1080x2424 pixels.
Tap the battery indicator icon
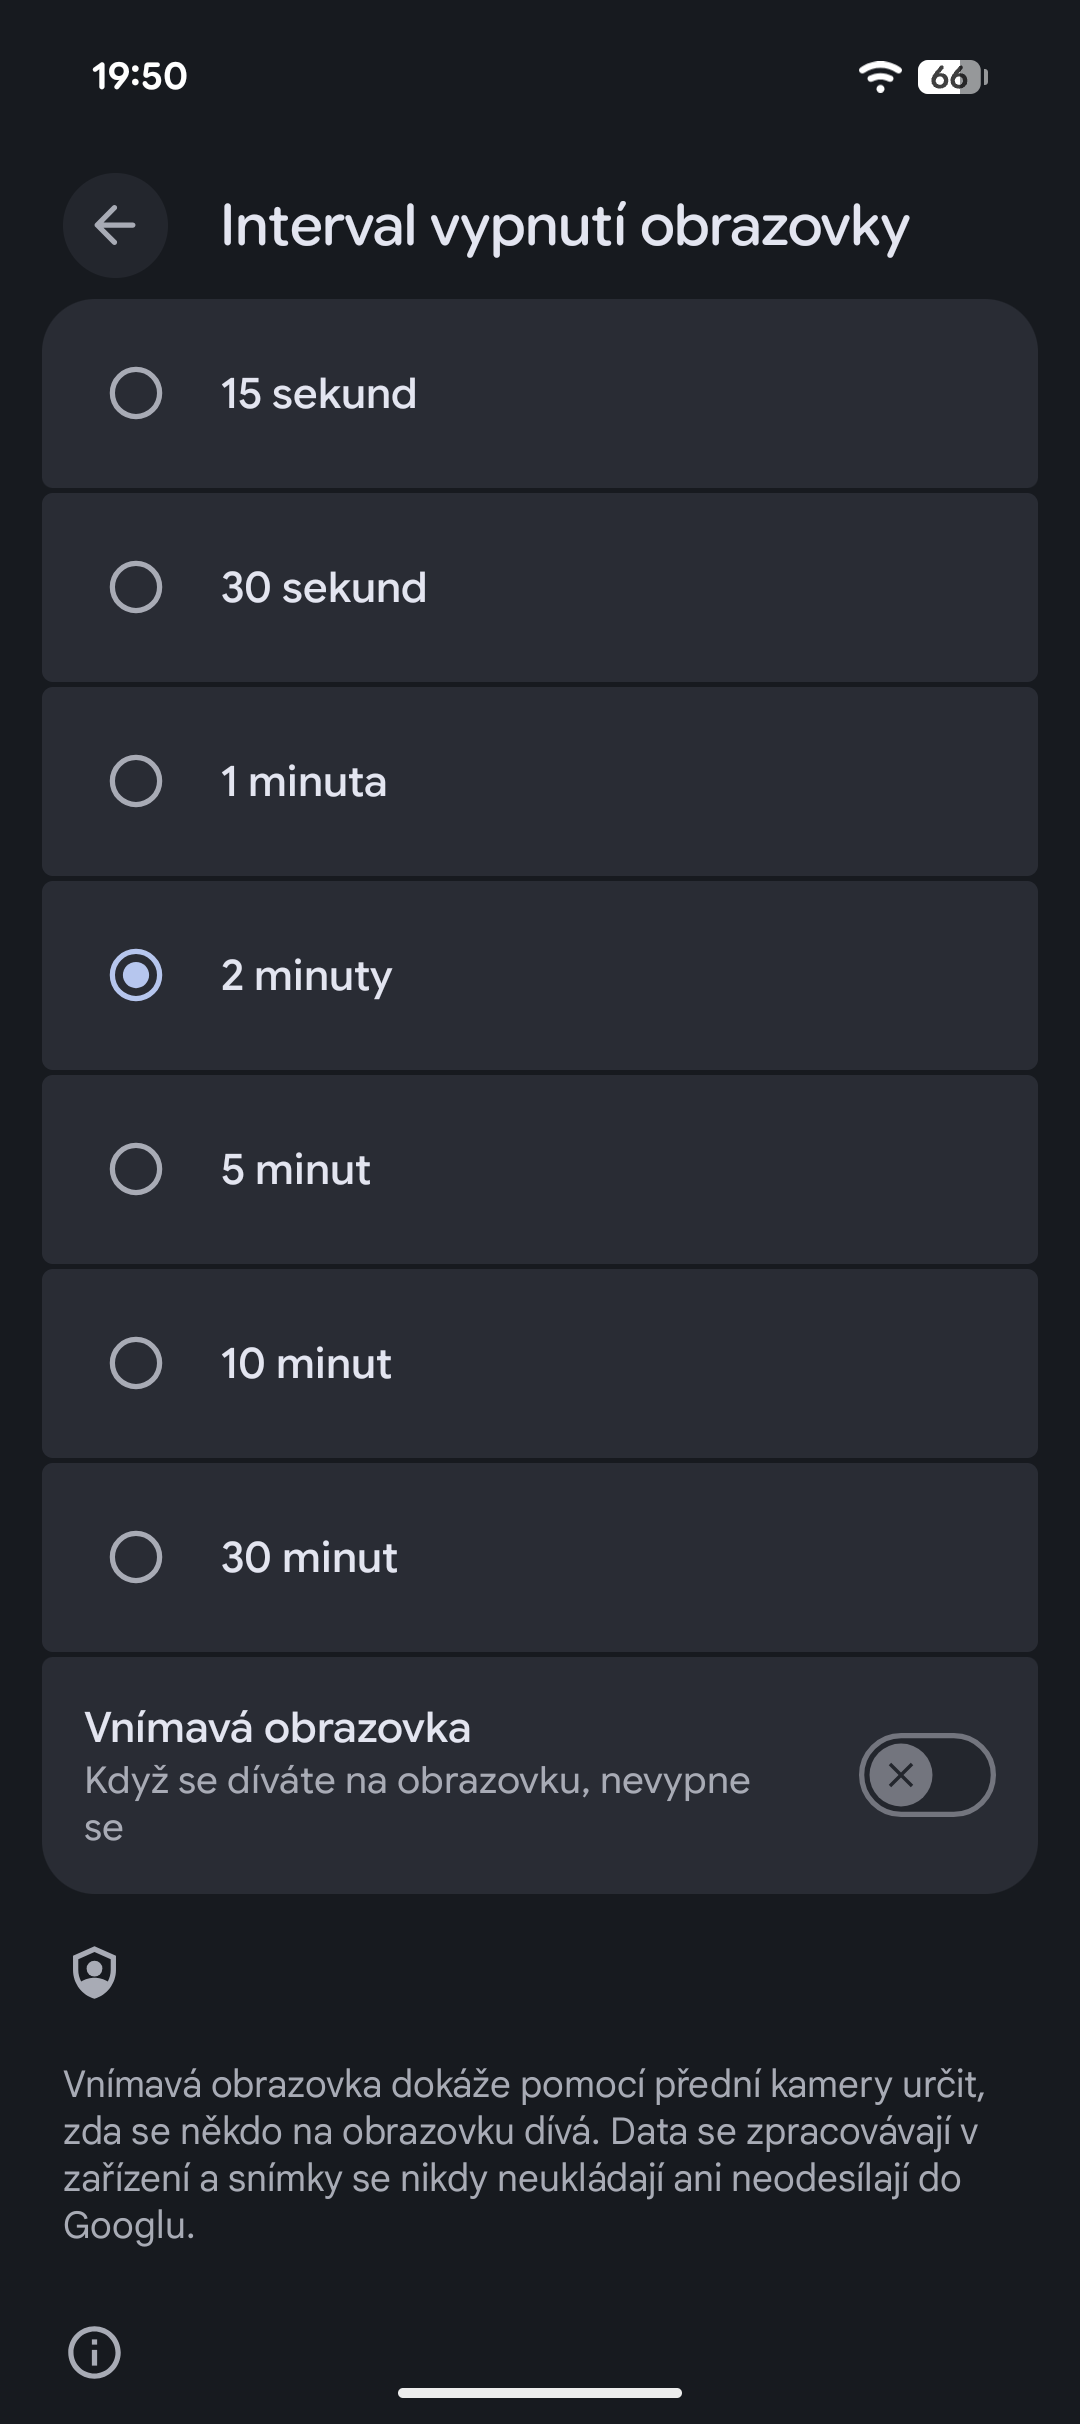pos(952,77)
